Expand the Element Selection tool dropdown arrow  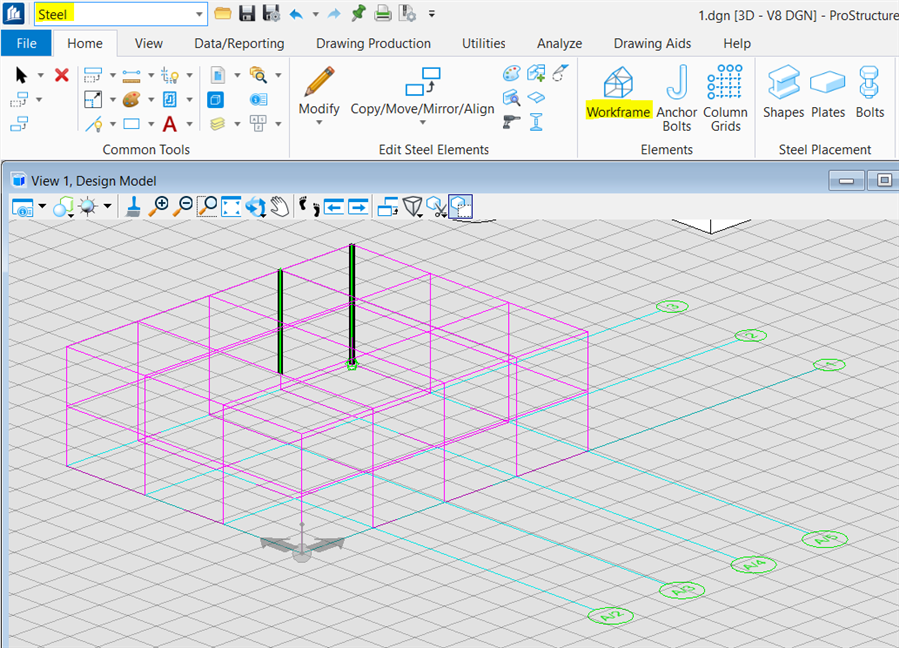pyautogui.click(x=40, y=75)
